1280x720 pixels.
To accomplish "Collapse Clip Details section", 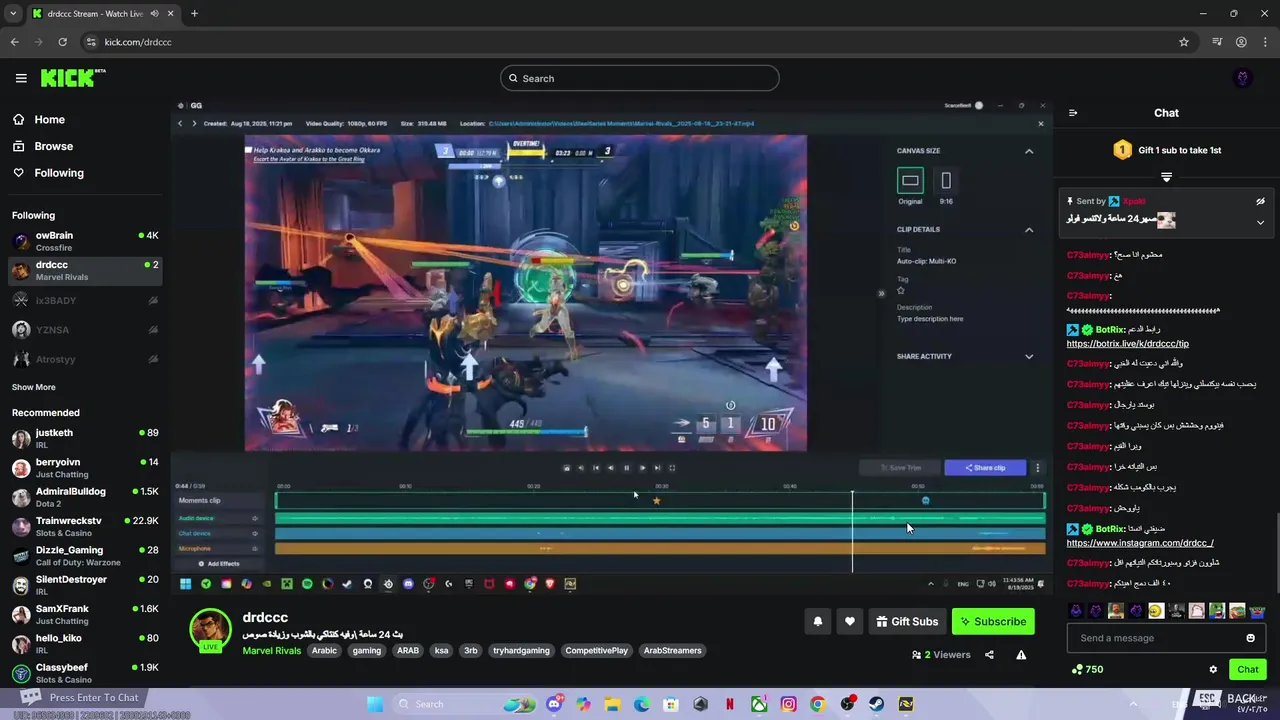I will (1029, 230).
